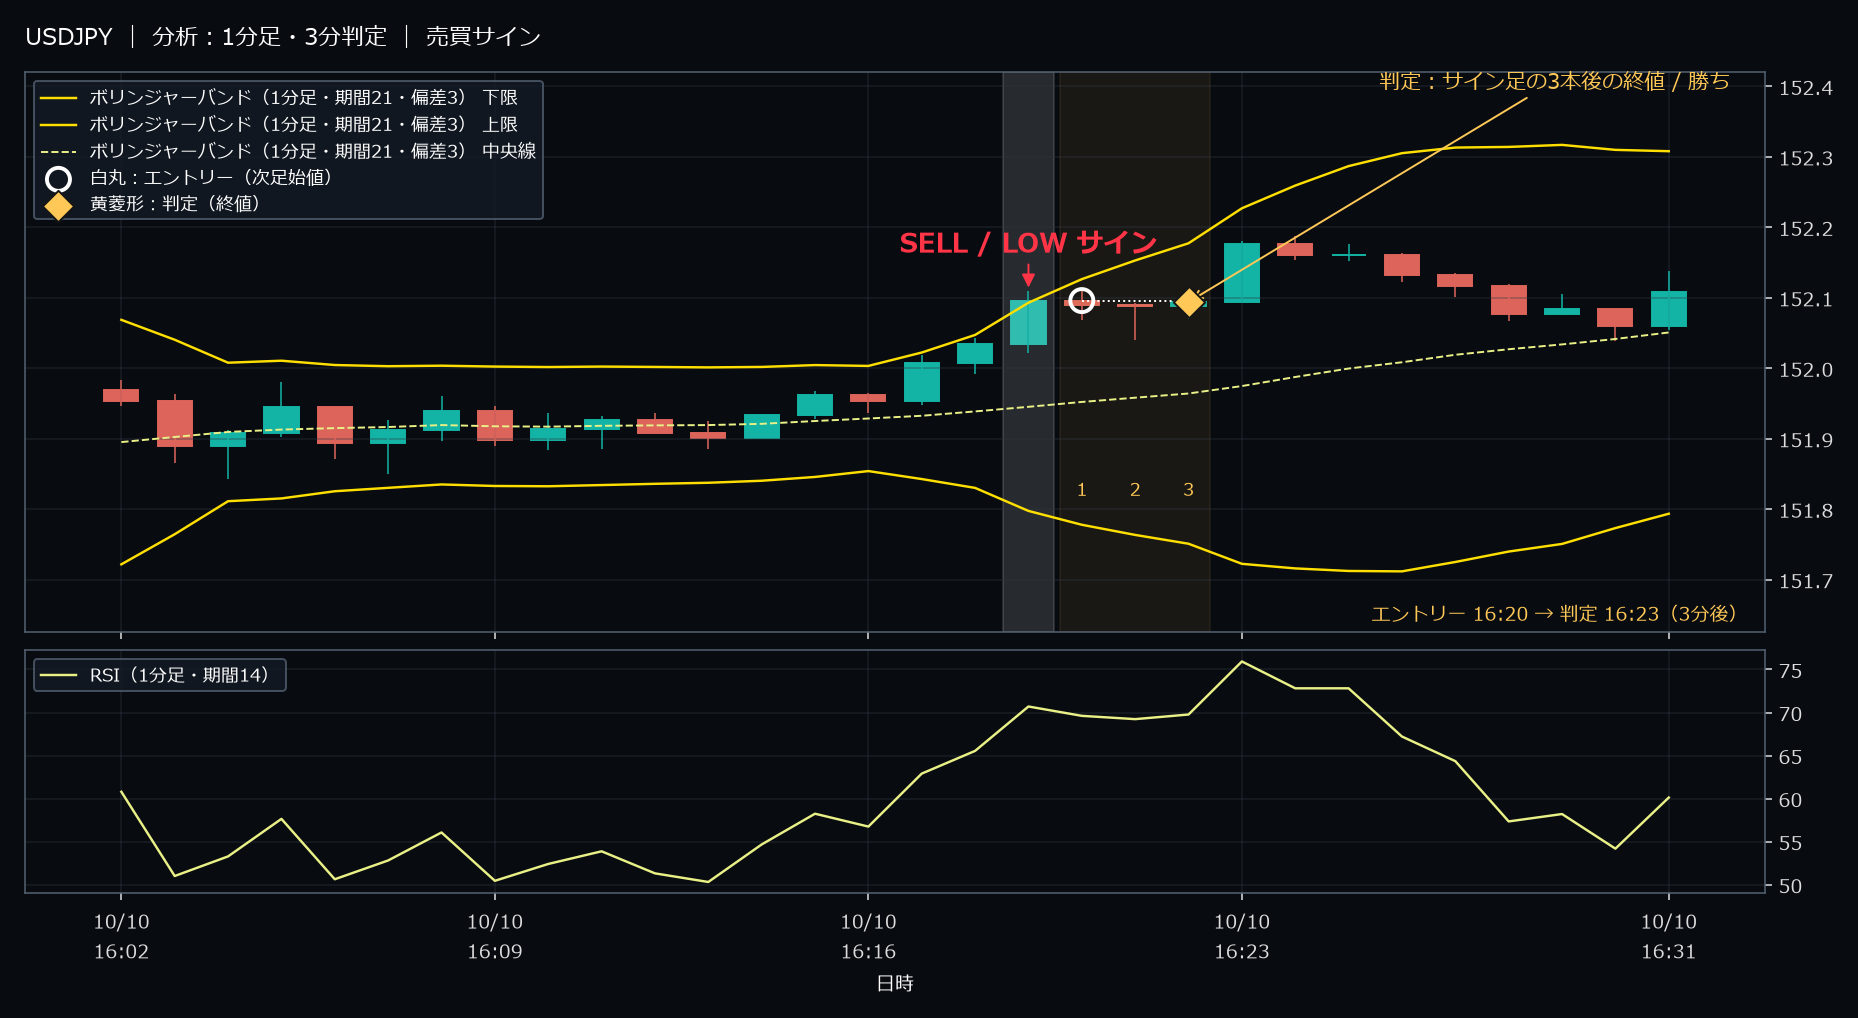Click candle count number 3 label

coord(1189,489)
